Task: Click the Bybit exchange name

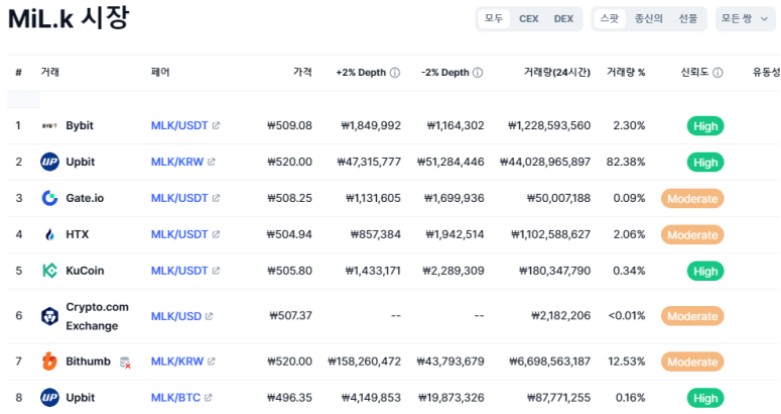Action: click(x=80, y=126)
